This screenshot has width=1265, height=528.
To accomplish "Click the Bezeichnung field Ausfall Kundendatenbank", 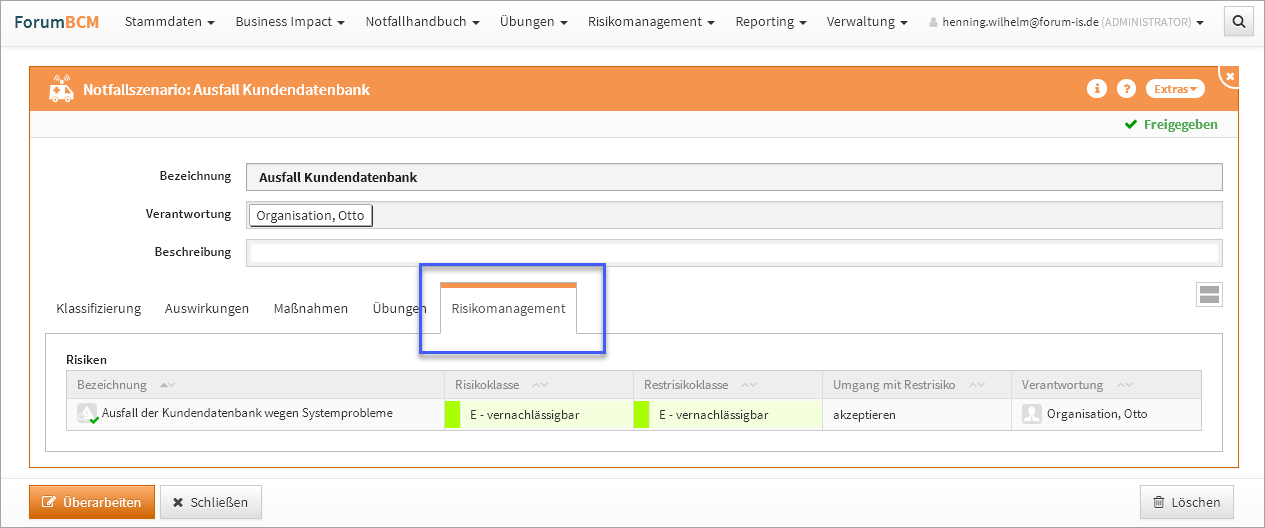I will pyautogui.click(x=734, y=177).
